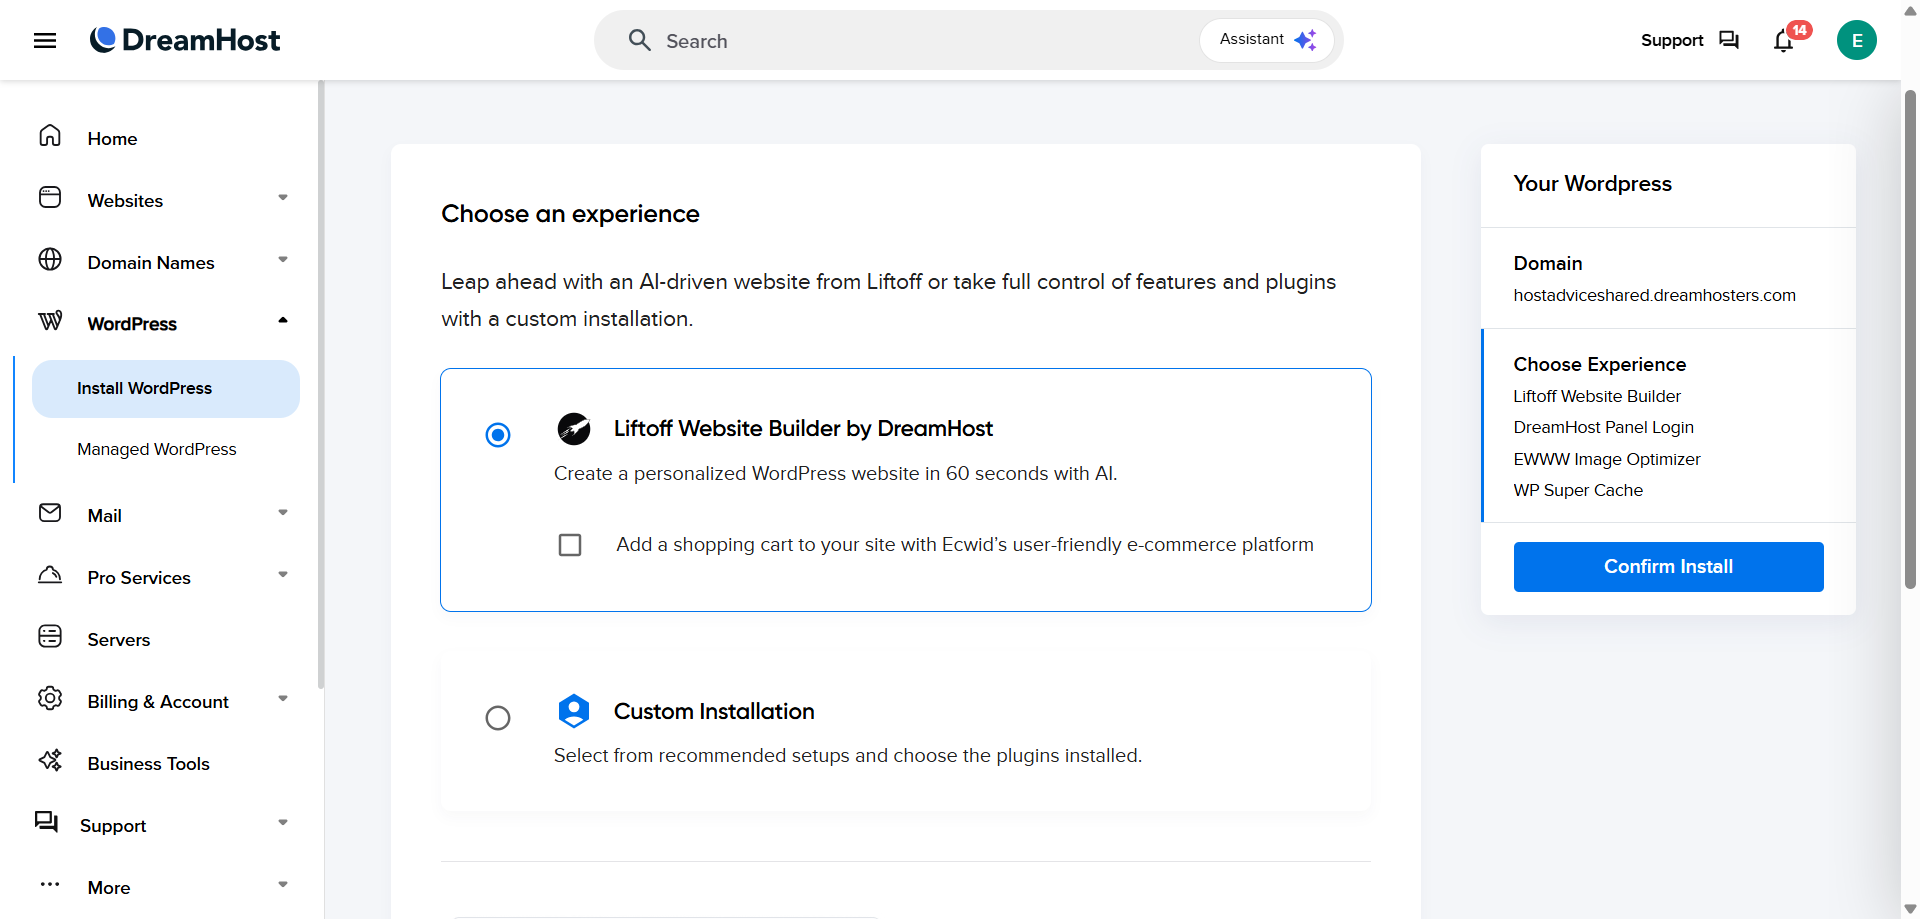Click the sidebar scrollbar thumb
The image size is (1920, 919).
[x=321, y=385]
